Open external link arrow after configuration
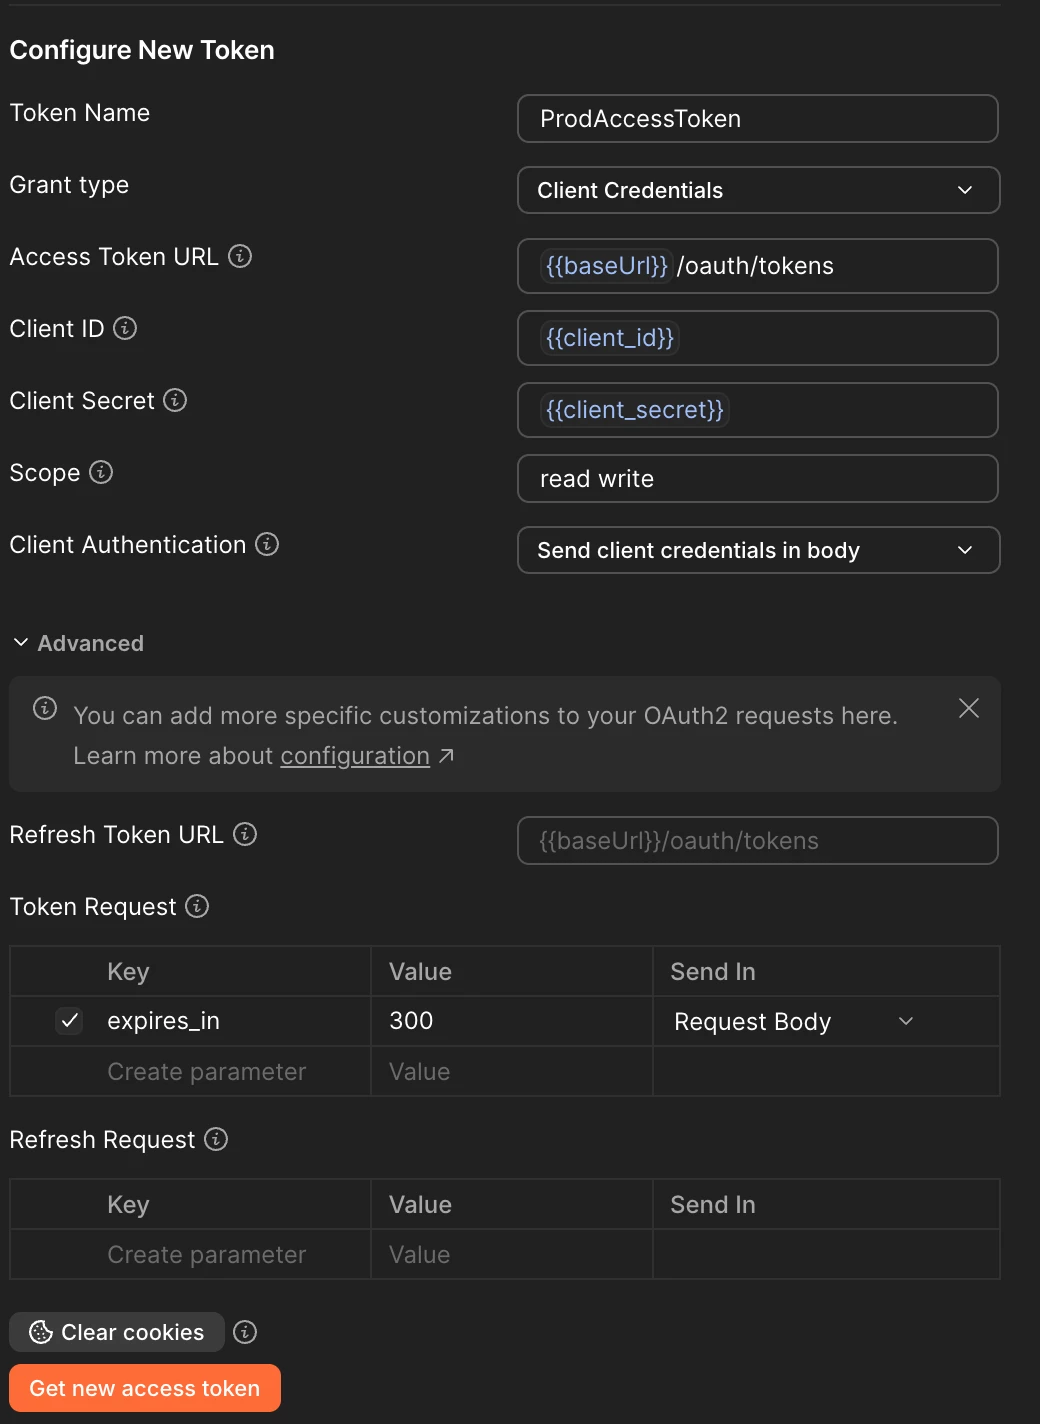This screenshot has height=1424, width=1040. (x=446, y=756)
